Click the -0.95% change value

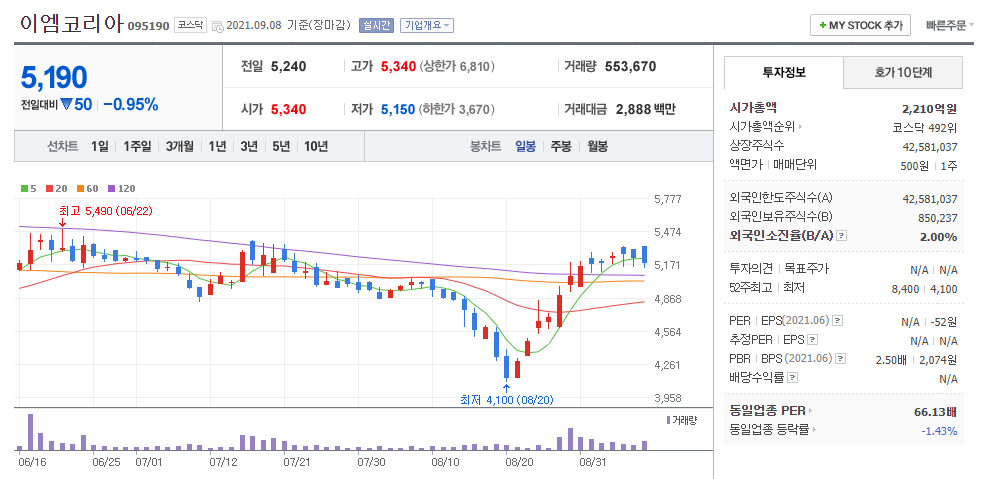coord(130,105)
